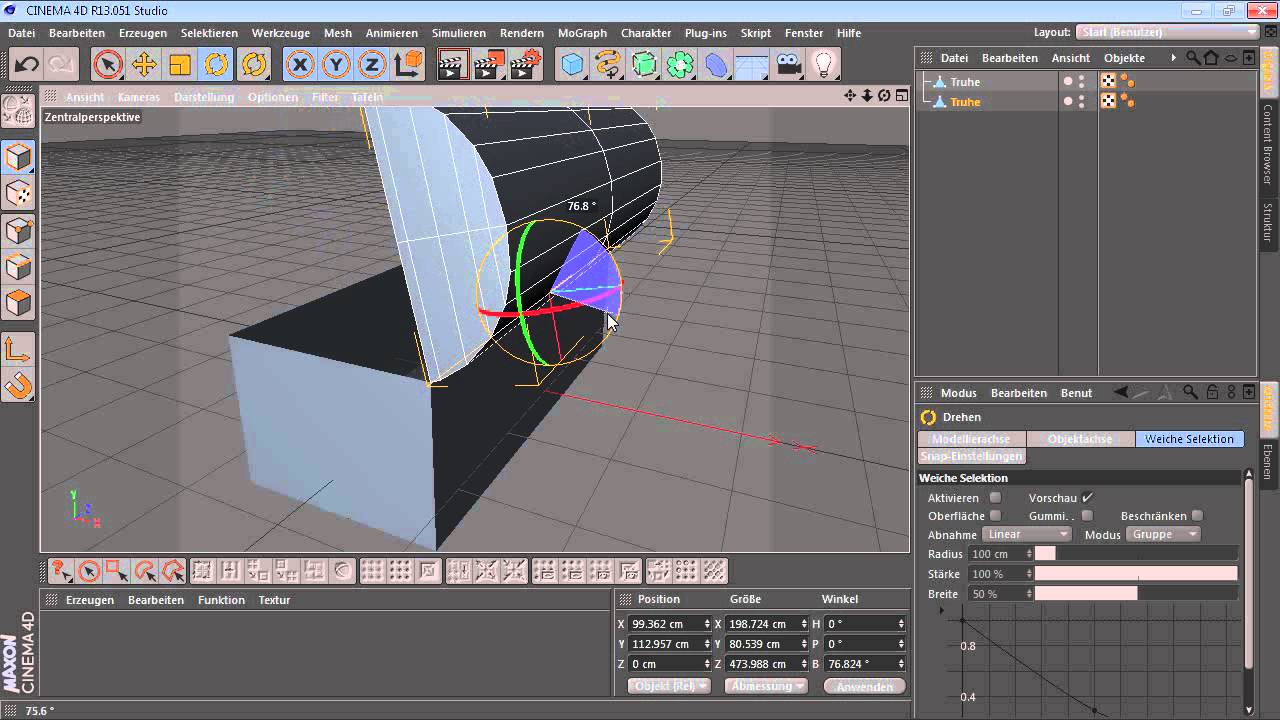Open the Abnahme Linear dropdown
This screenshot has width=1280, height=720.
tap(1027, 535)
